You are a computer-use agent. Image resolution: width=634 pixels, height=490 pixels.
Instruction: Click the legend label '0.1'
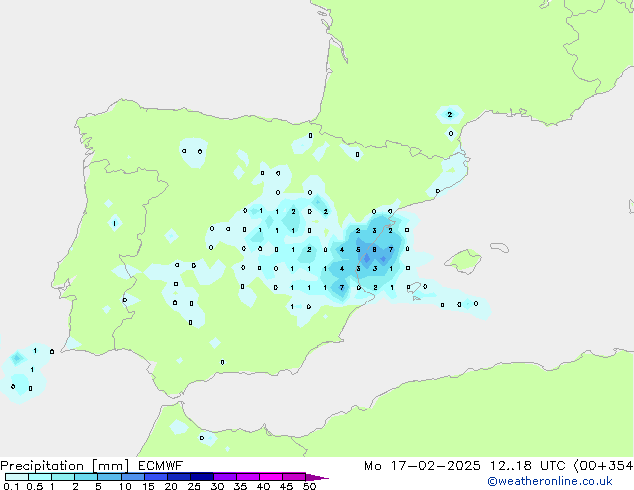click(11, 486)
